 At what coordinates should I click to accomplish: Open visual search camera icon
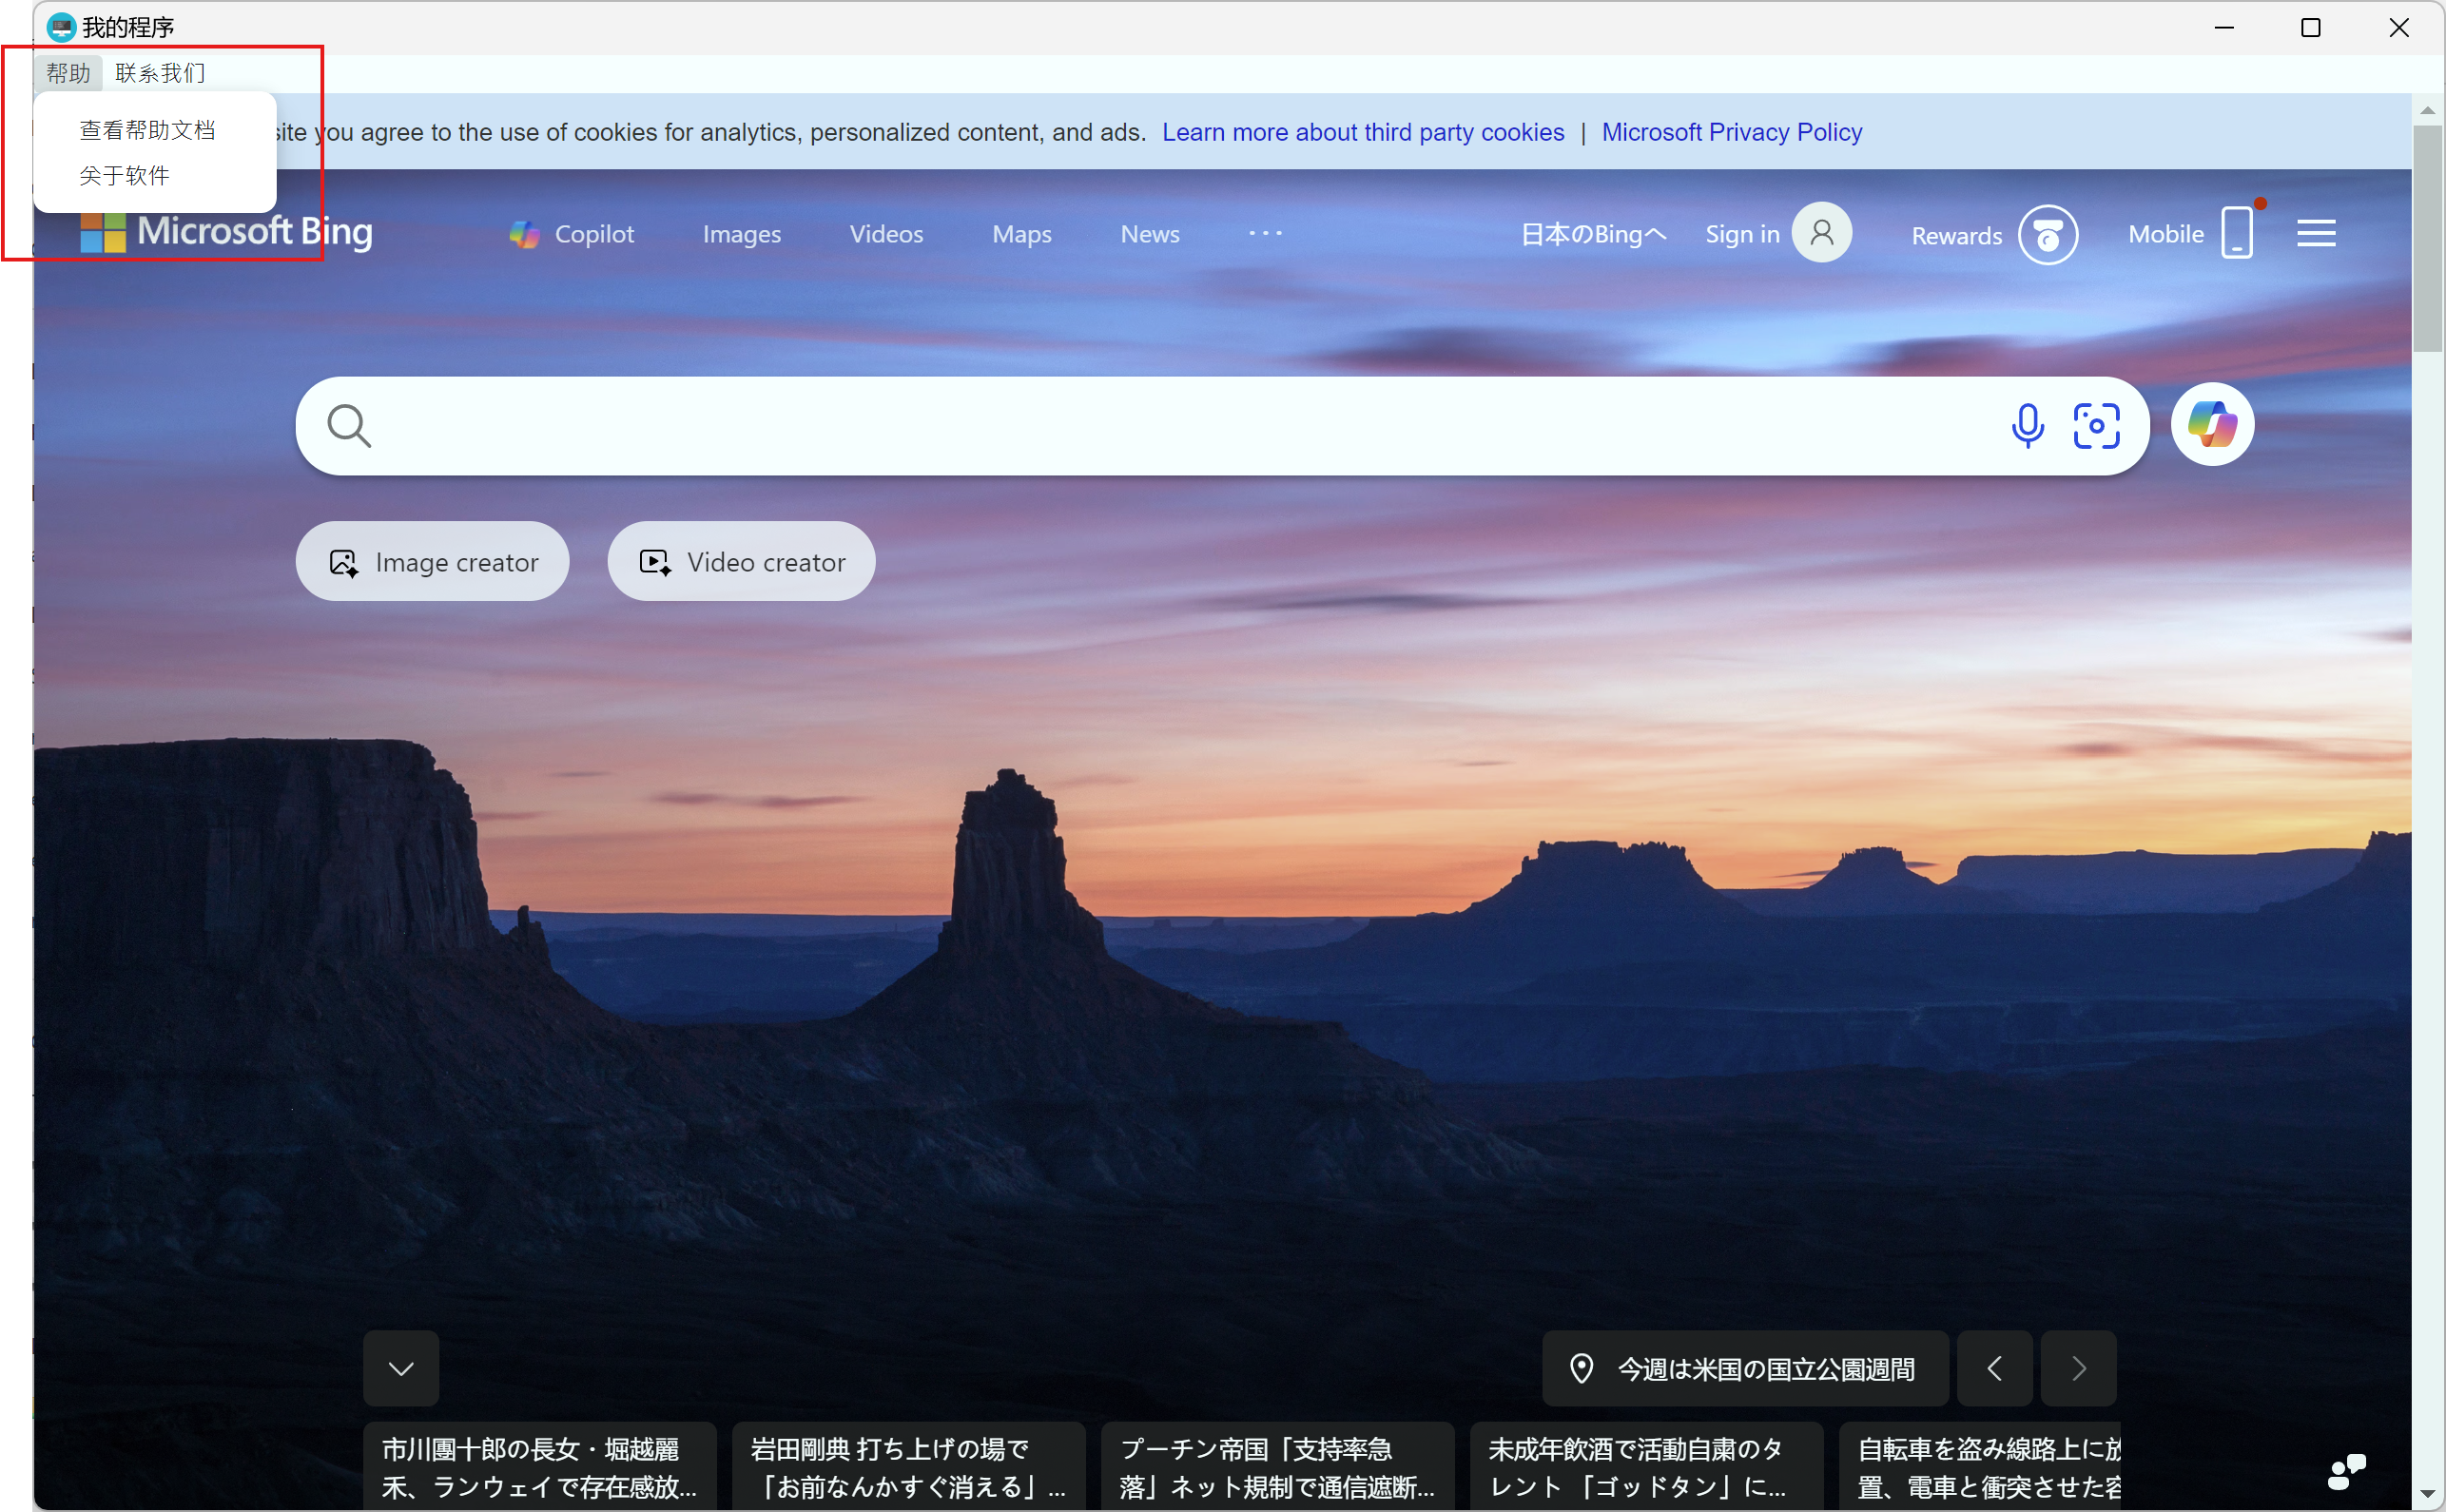click(2096, 426)
